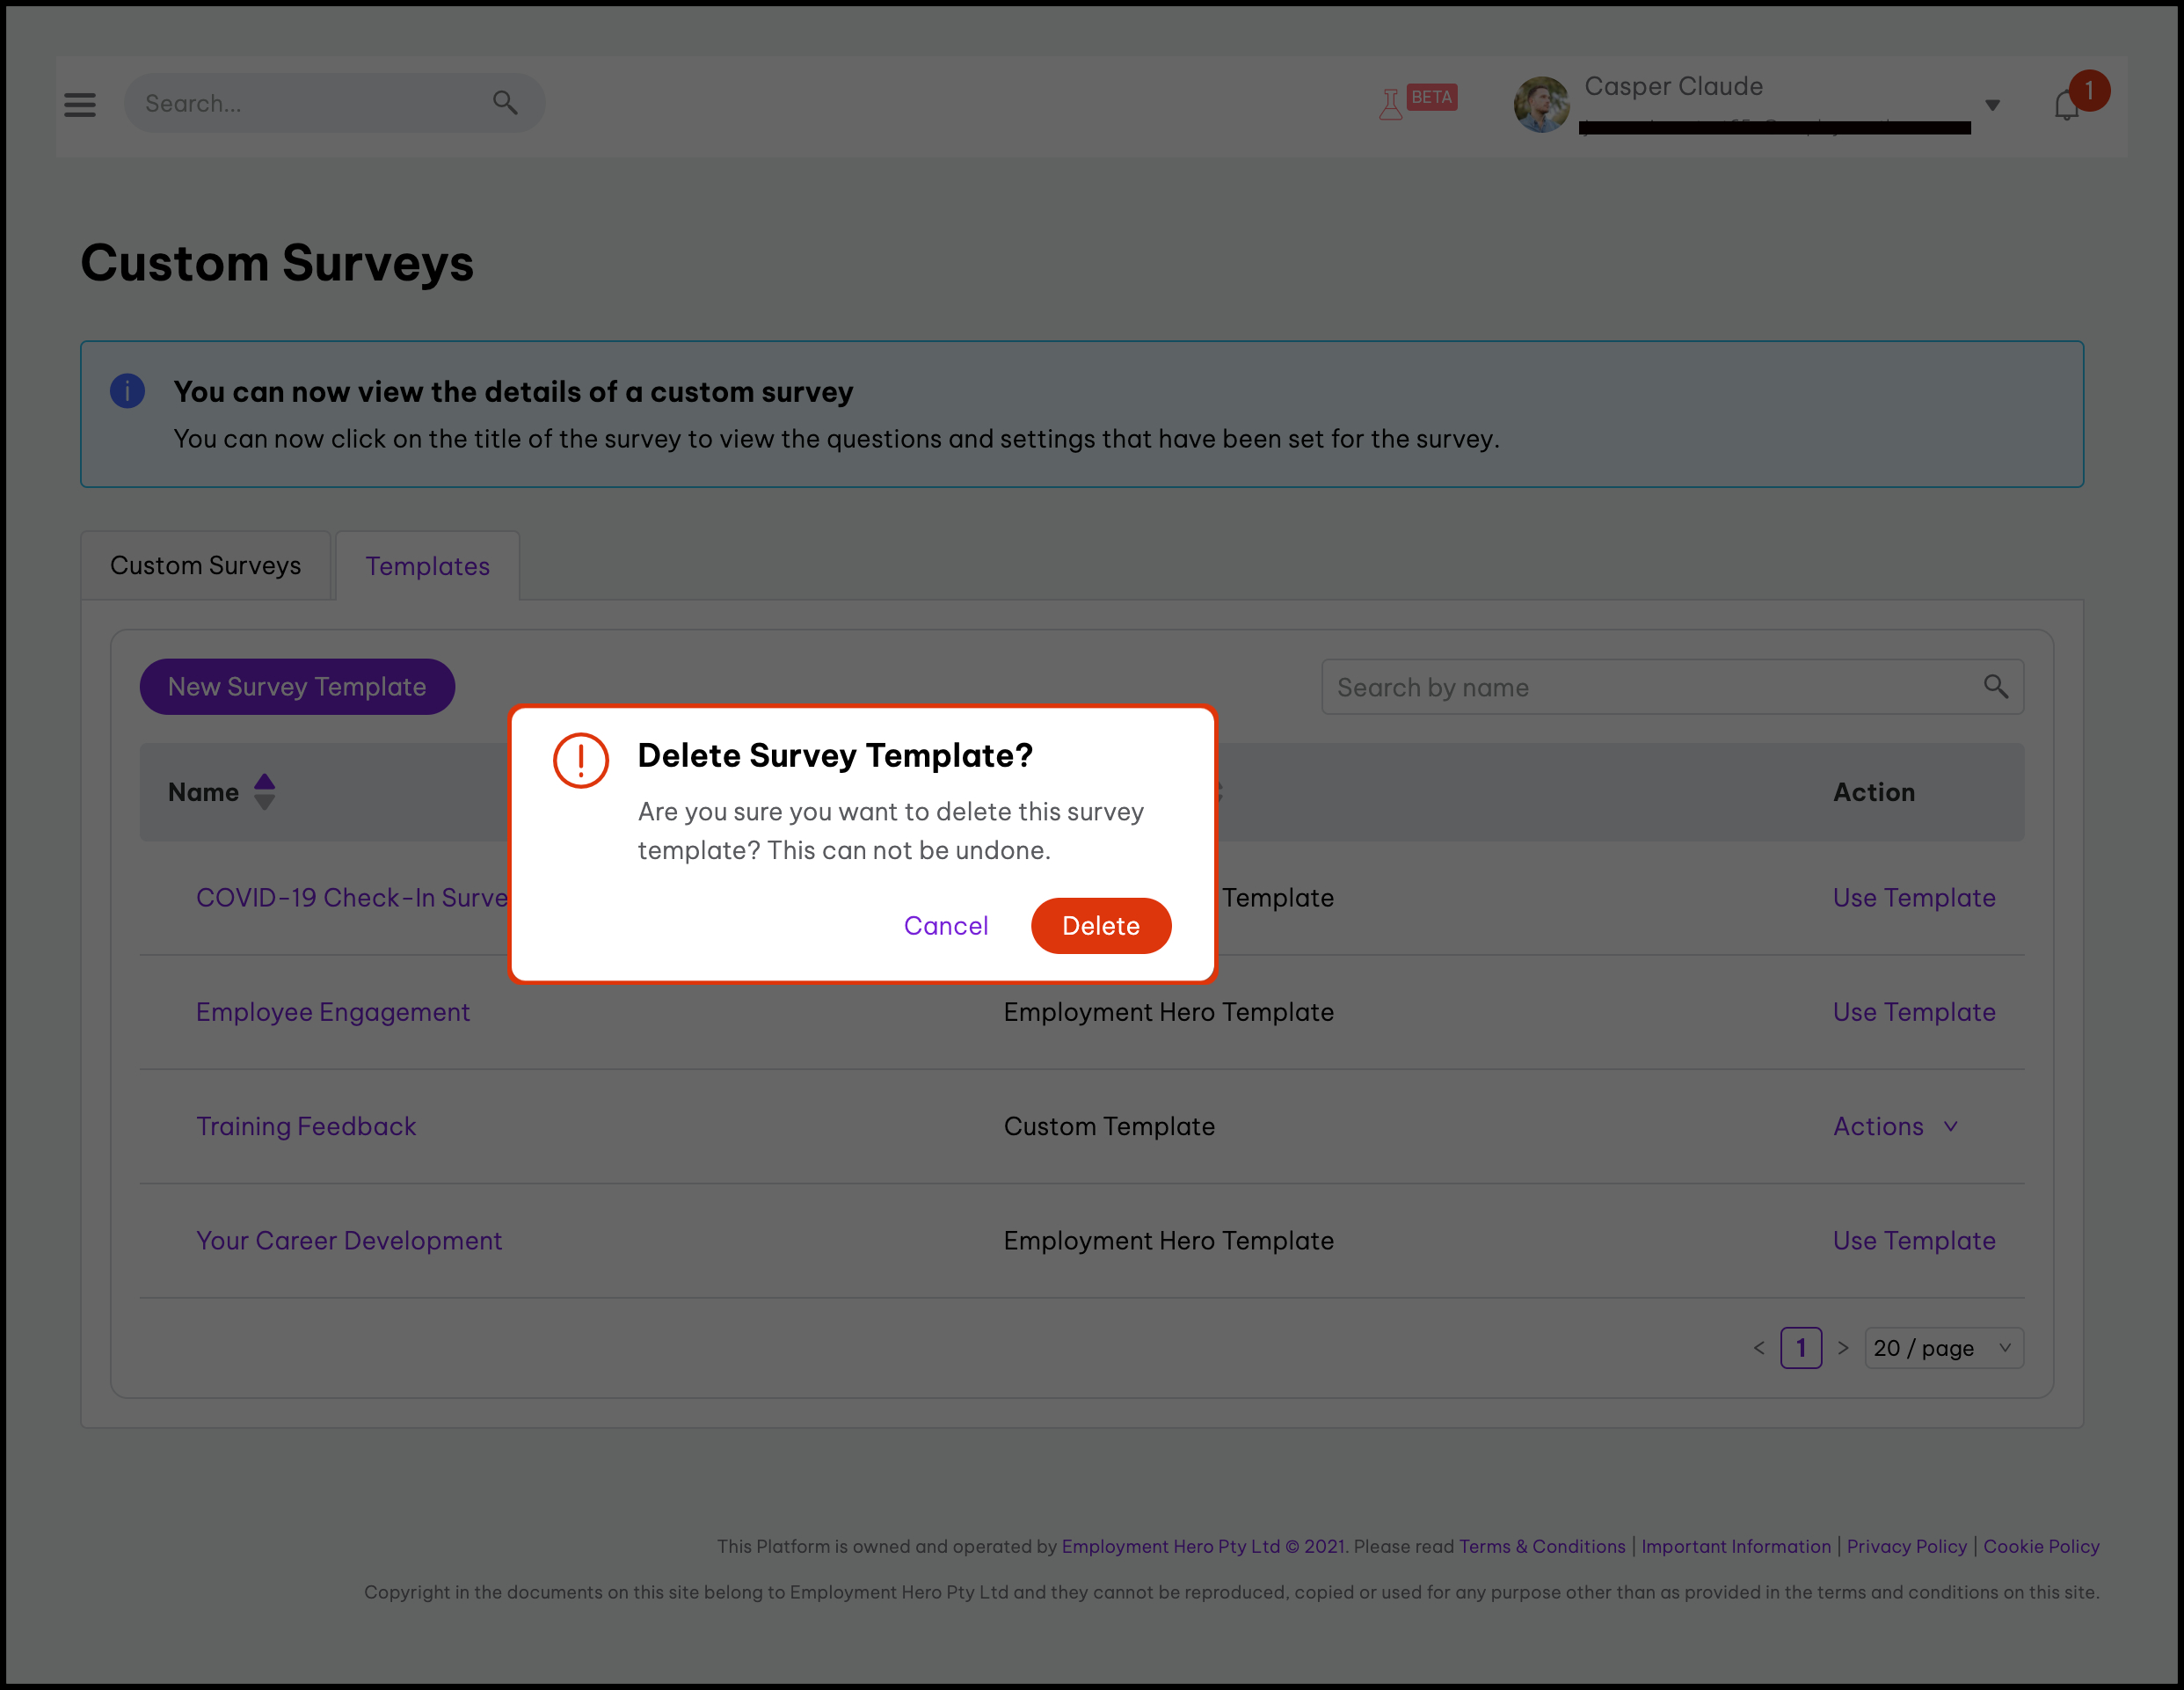Open the notifications bell

click(x=2067, y=105)
